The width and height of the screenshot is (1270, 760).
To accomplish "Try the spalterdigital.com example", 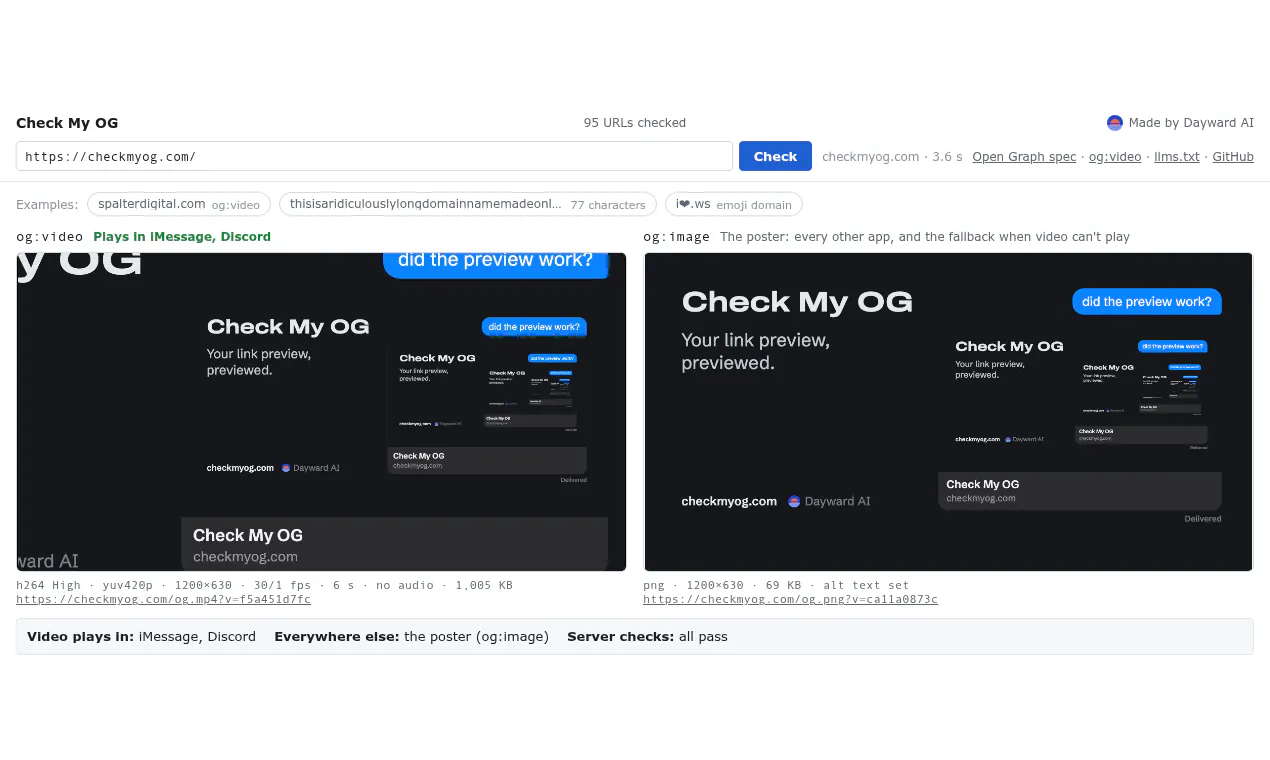I will [179, 204].
